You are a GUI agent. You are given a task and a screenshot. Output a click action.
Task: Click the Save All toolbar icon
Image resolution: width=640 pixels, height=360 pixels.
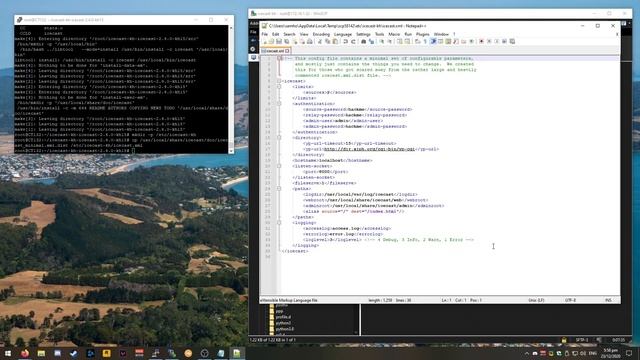(x=286, y=41)
